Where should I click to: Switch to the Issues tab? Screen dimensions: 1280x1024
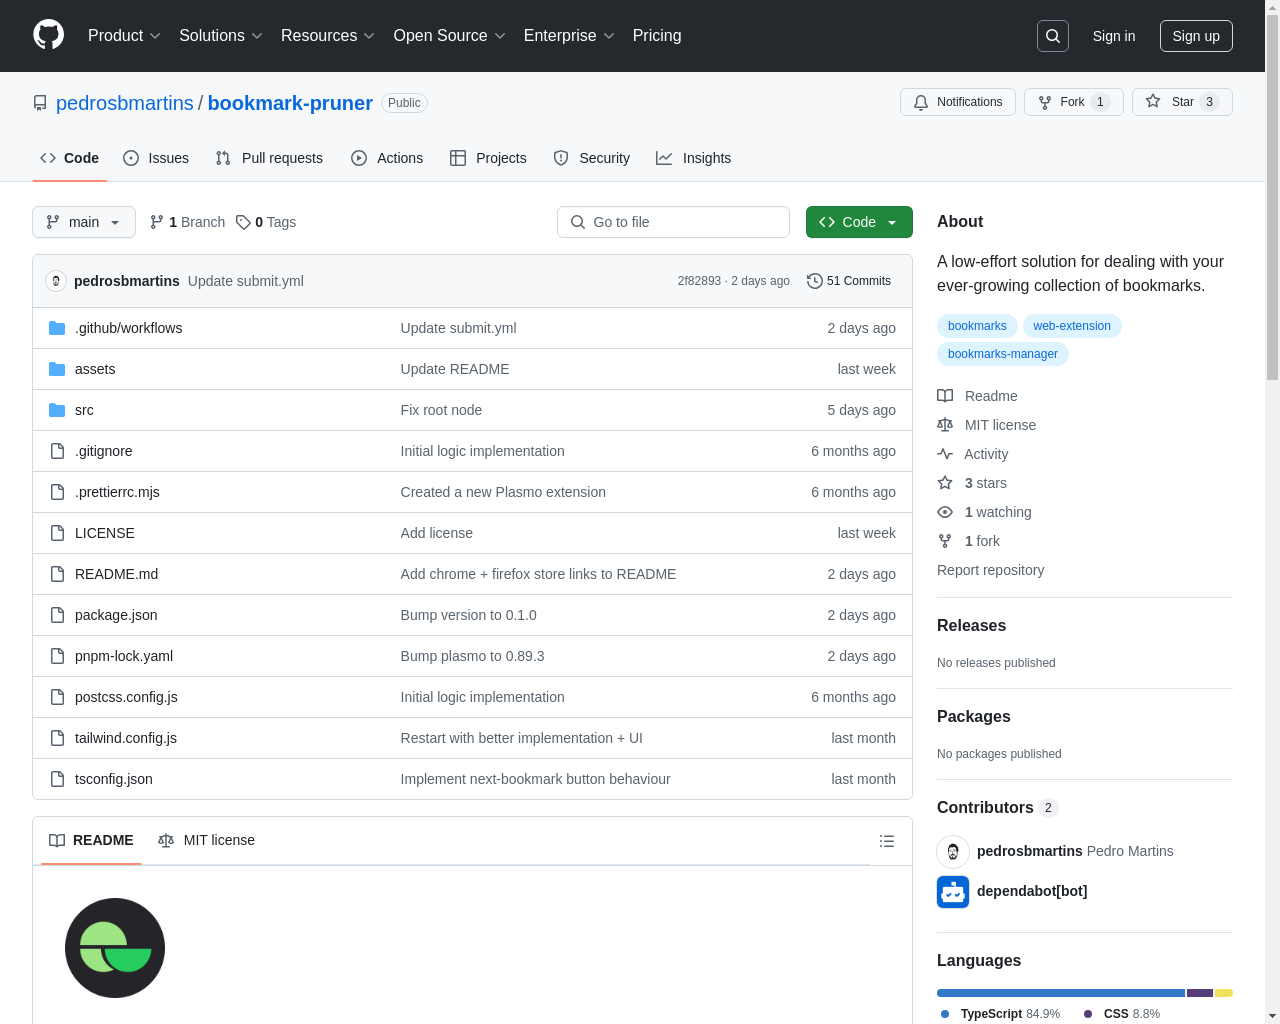(156, 158)
